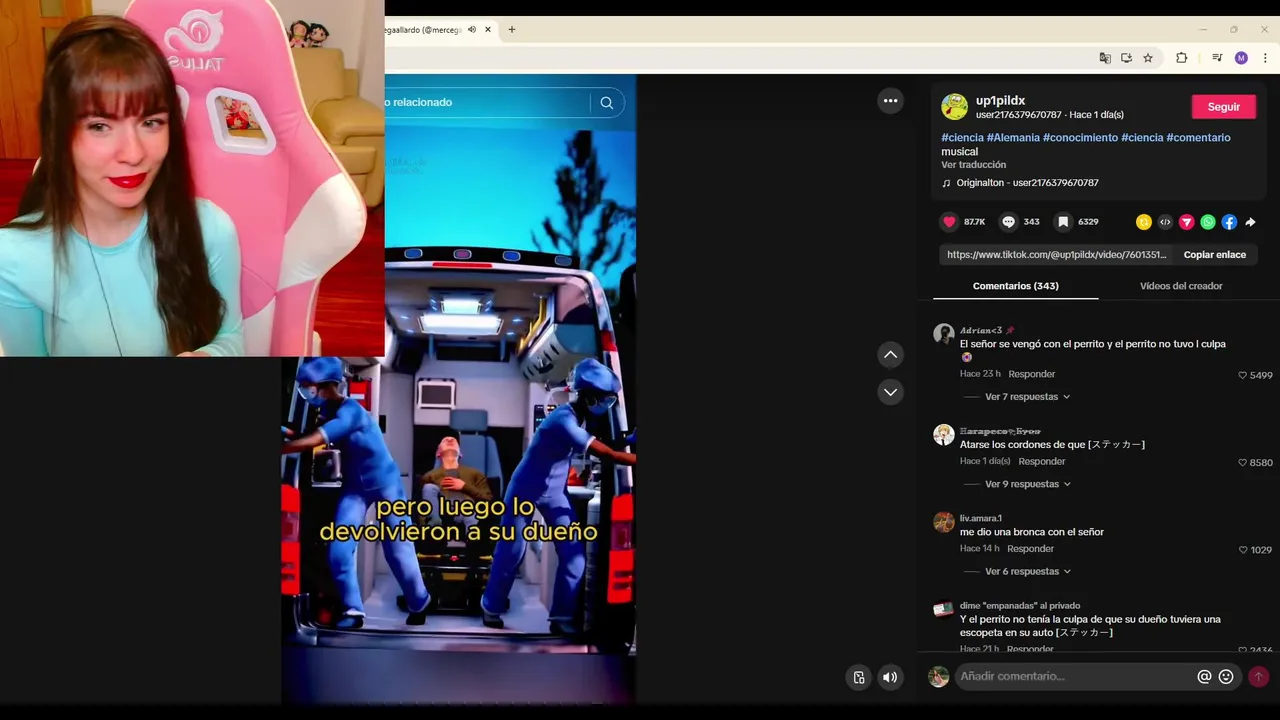Open 'dime "empanadas" al privado' username
The width and height of the screenshot is (1280, 720).
1020,606
